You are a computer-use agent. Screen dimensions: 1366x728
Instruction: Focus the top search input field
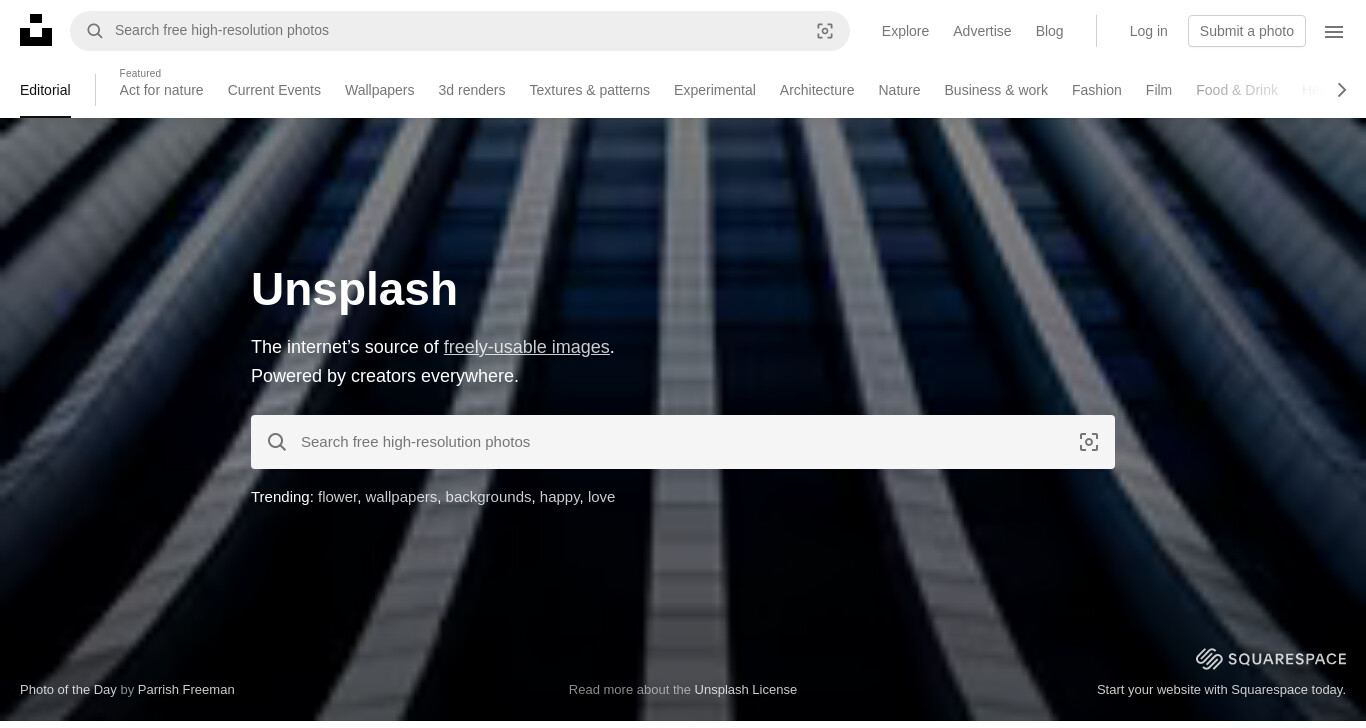tap(460, 31)
